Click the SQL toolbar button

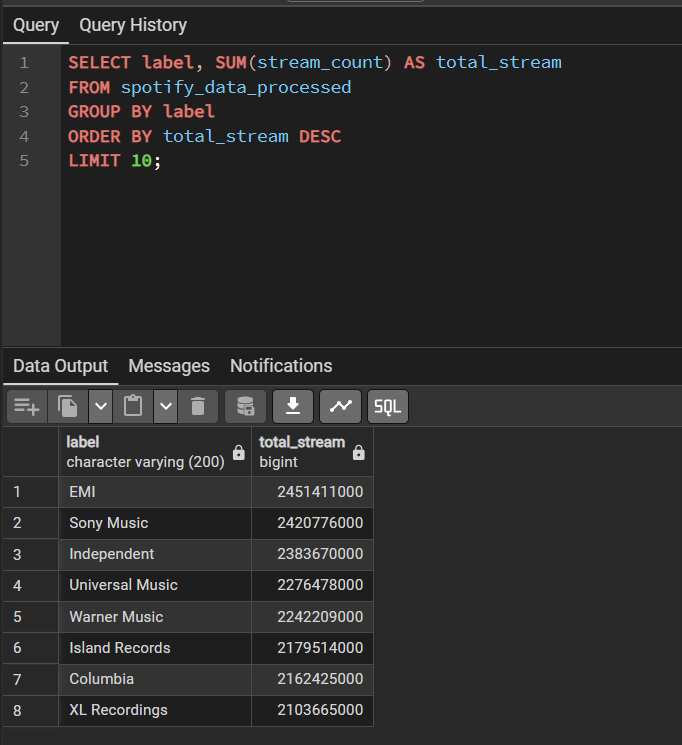[388, 407]
